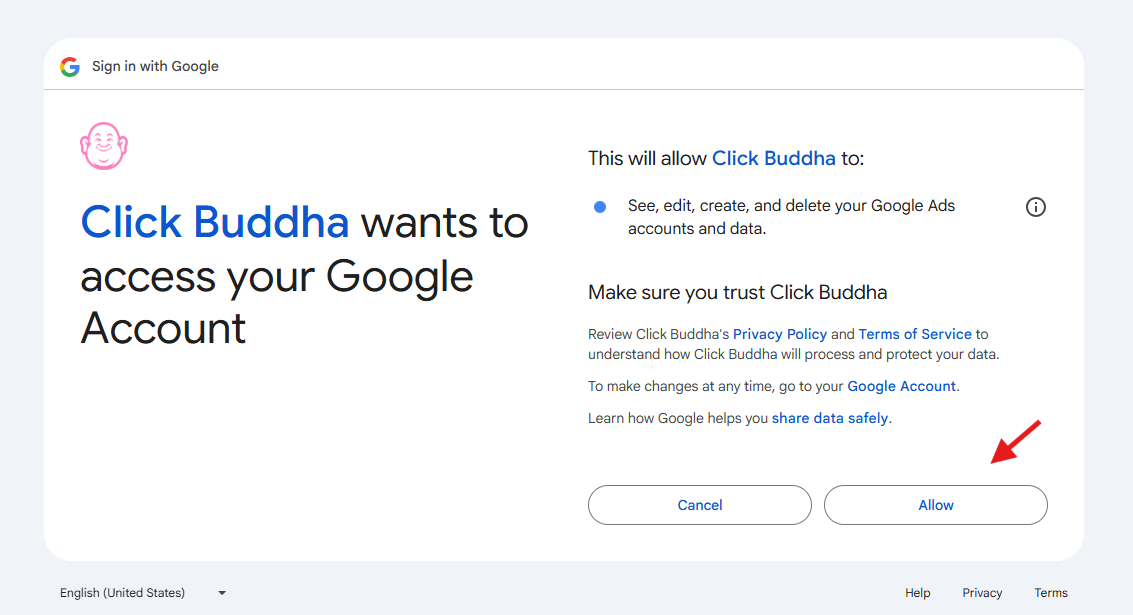
Task: Open the footer Terms link
Action: click(x=1051, y=593)
